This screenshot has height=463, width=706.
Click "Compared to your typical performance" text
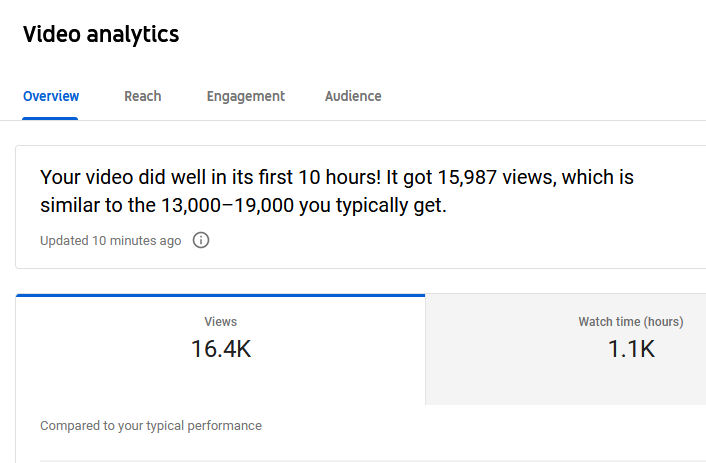(x=151, y=426)
